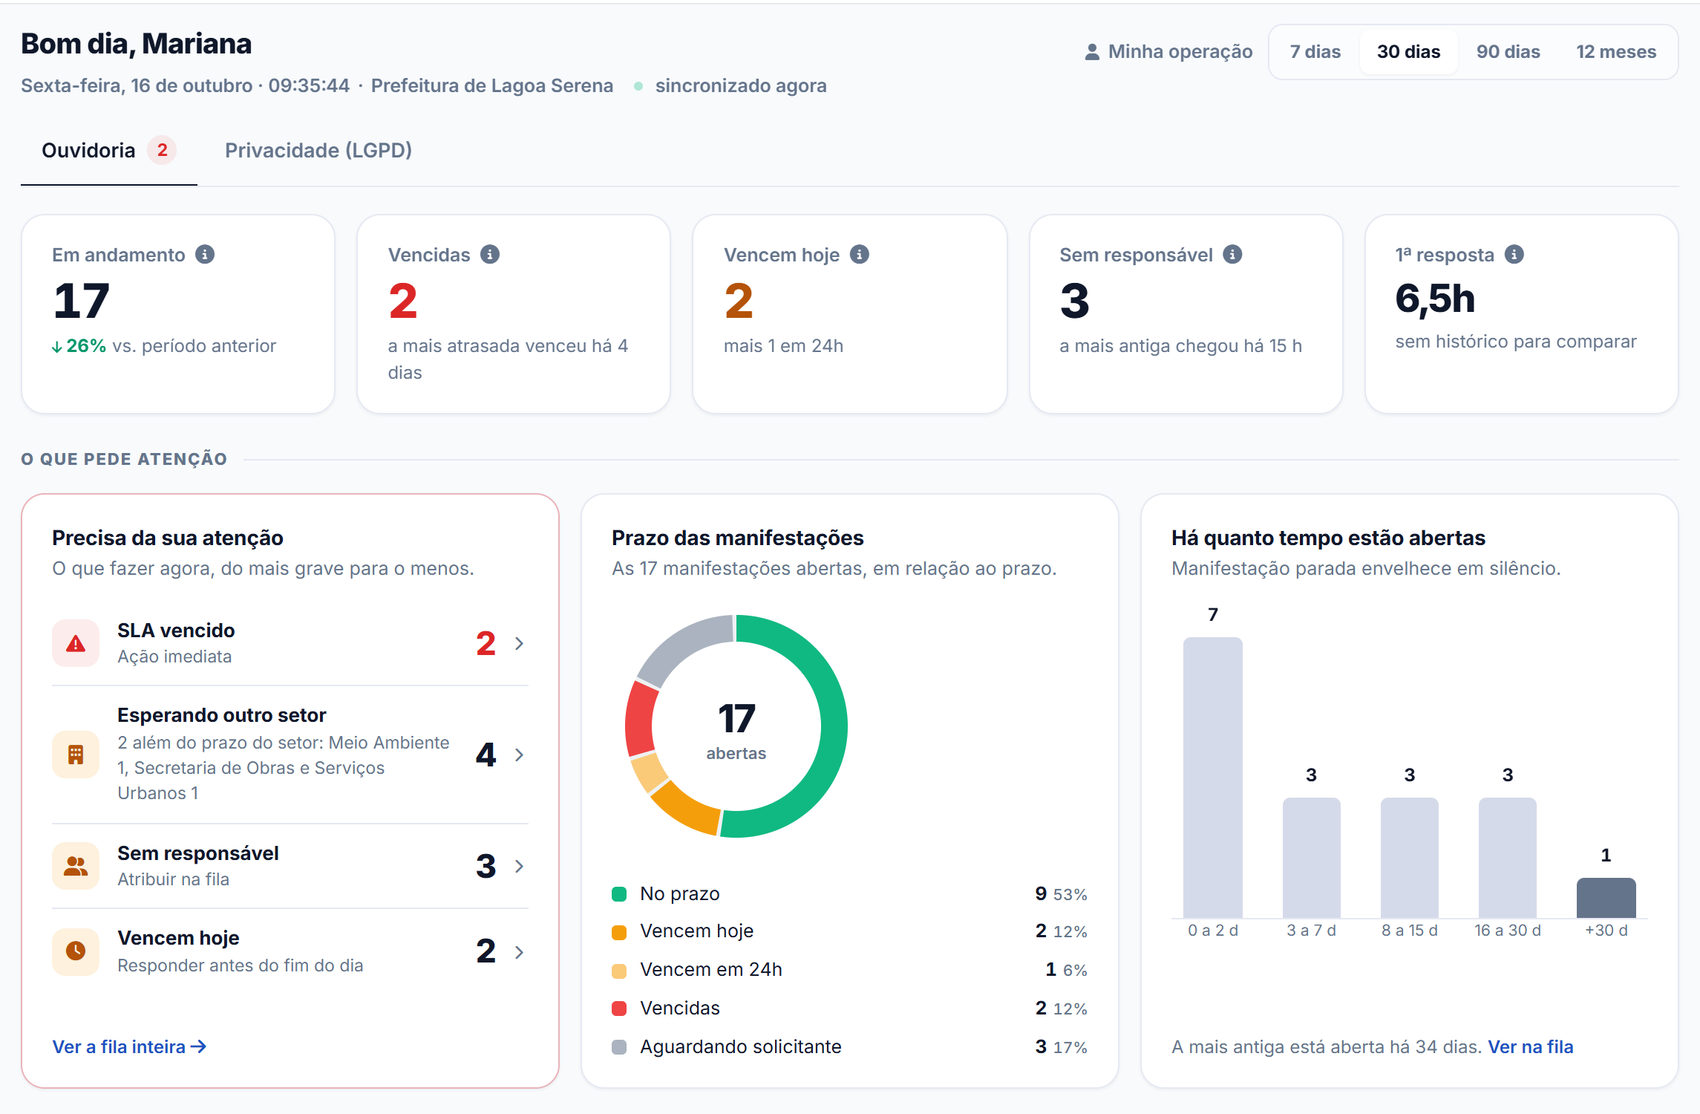This screenshot has width=1700, height=1114.
Task: Choose the 12 meses period
Action: coord(1616,52)
